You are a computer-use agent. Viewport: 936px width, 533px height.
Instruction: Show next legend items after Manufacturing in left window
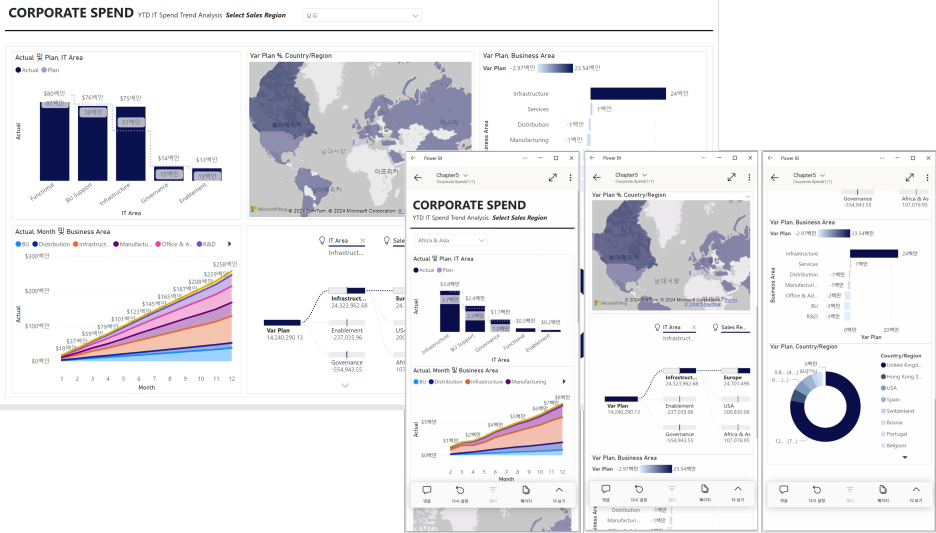tap(564, 381)
